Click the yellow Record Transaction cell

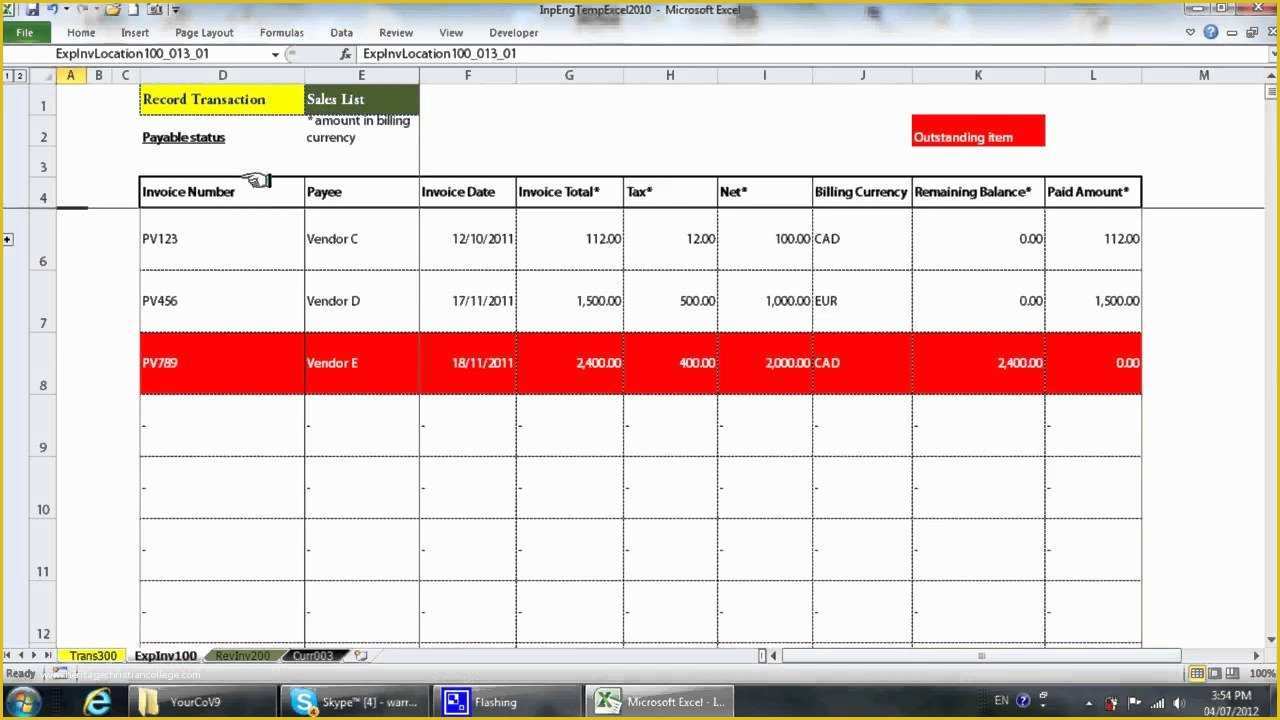coord(222,99)
